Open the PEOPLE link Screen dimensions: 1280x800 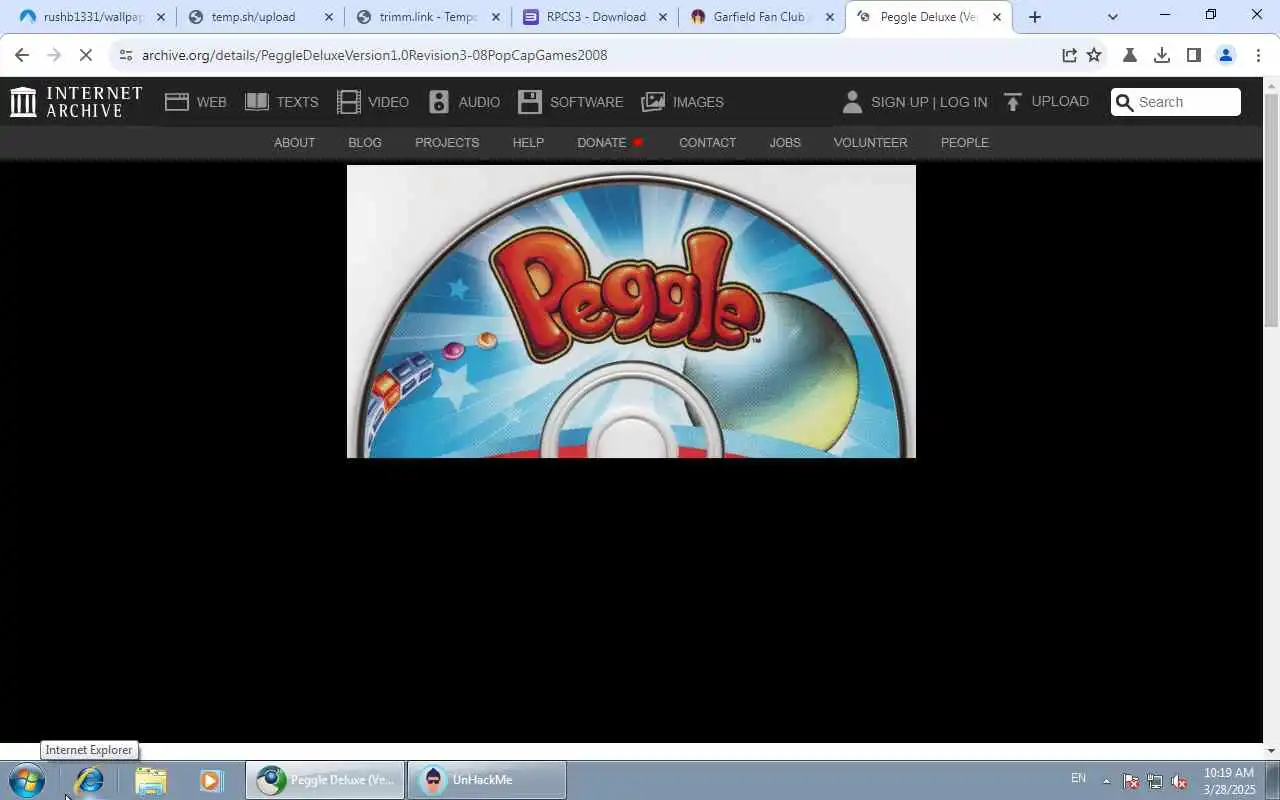coord(964,143)
